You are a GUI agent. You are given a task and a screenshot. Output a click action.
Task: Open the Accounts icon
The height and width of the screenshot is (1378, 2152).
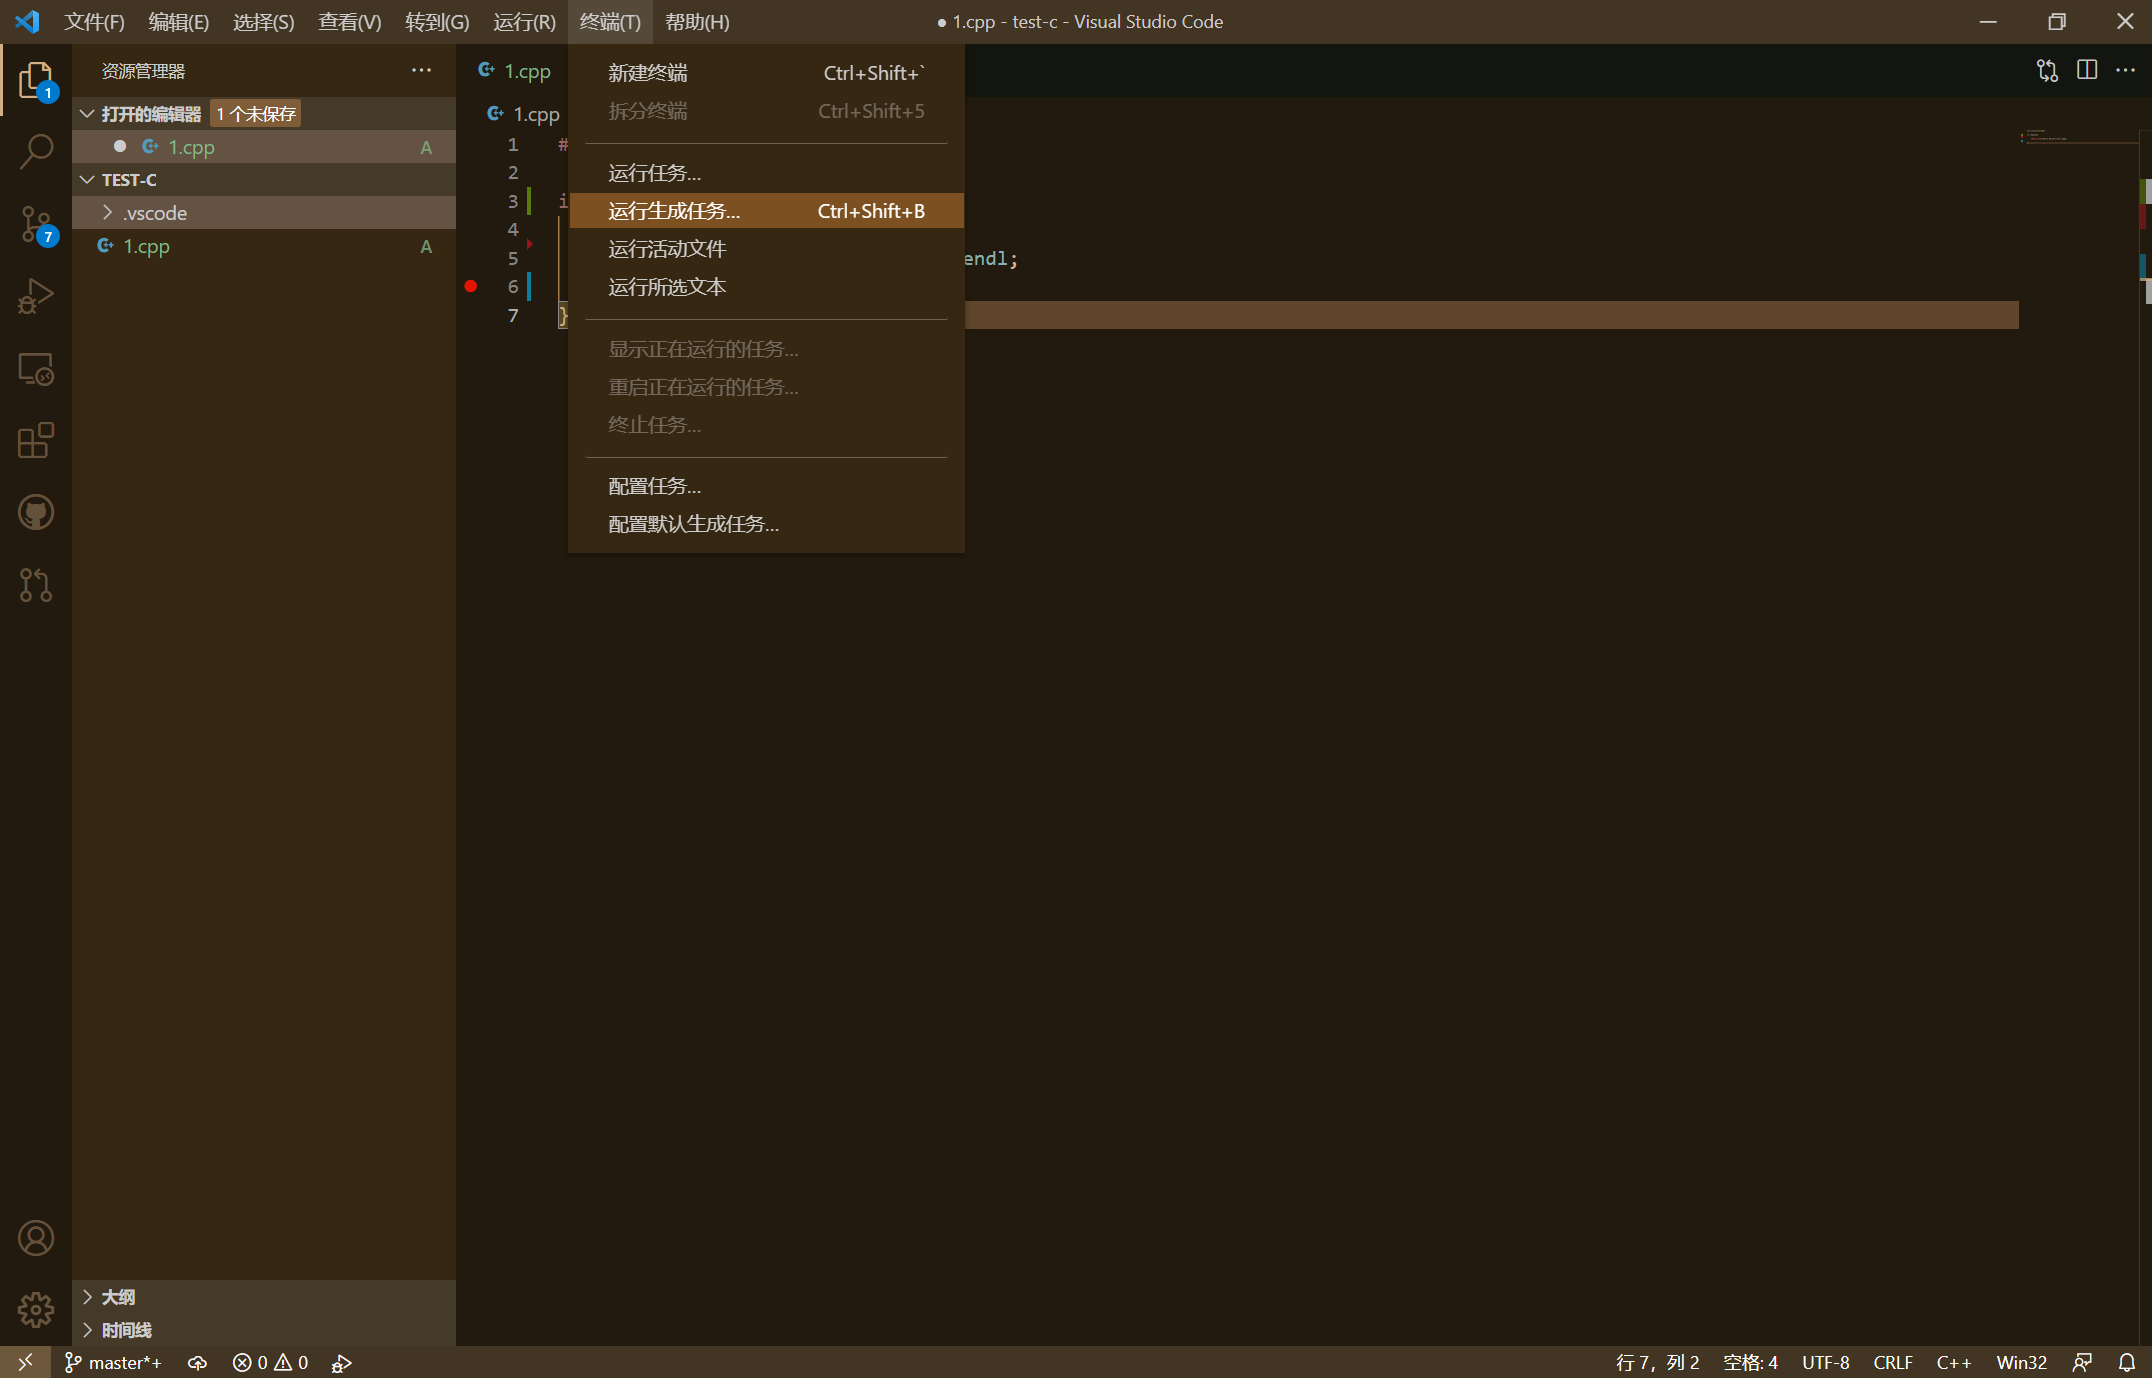click(36, 1238)
